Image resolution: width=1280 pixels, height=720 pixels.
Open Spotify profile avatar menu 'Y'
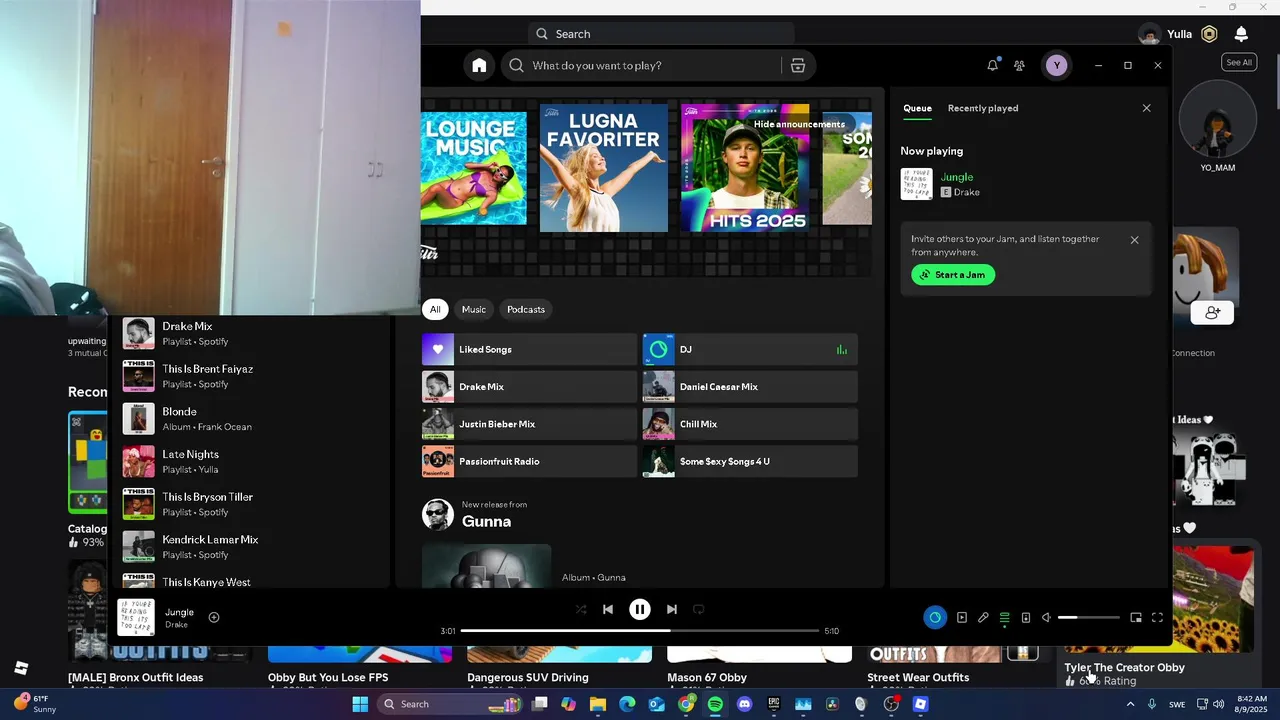coord(1056,65)
